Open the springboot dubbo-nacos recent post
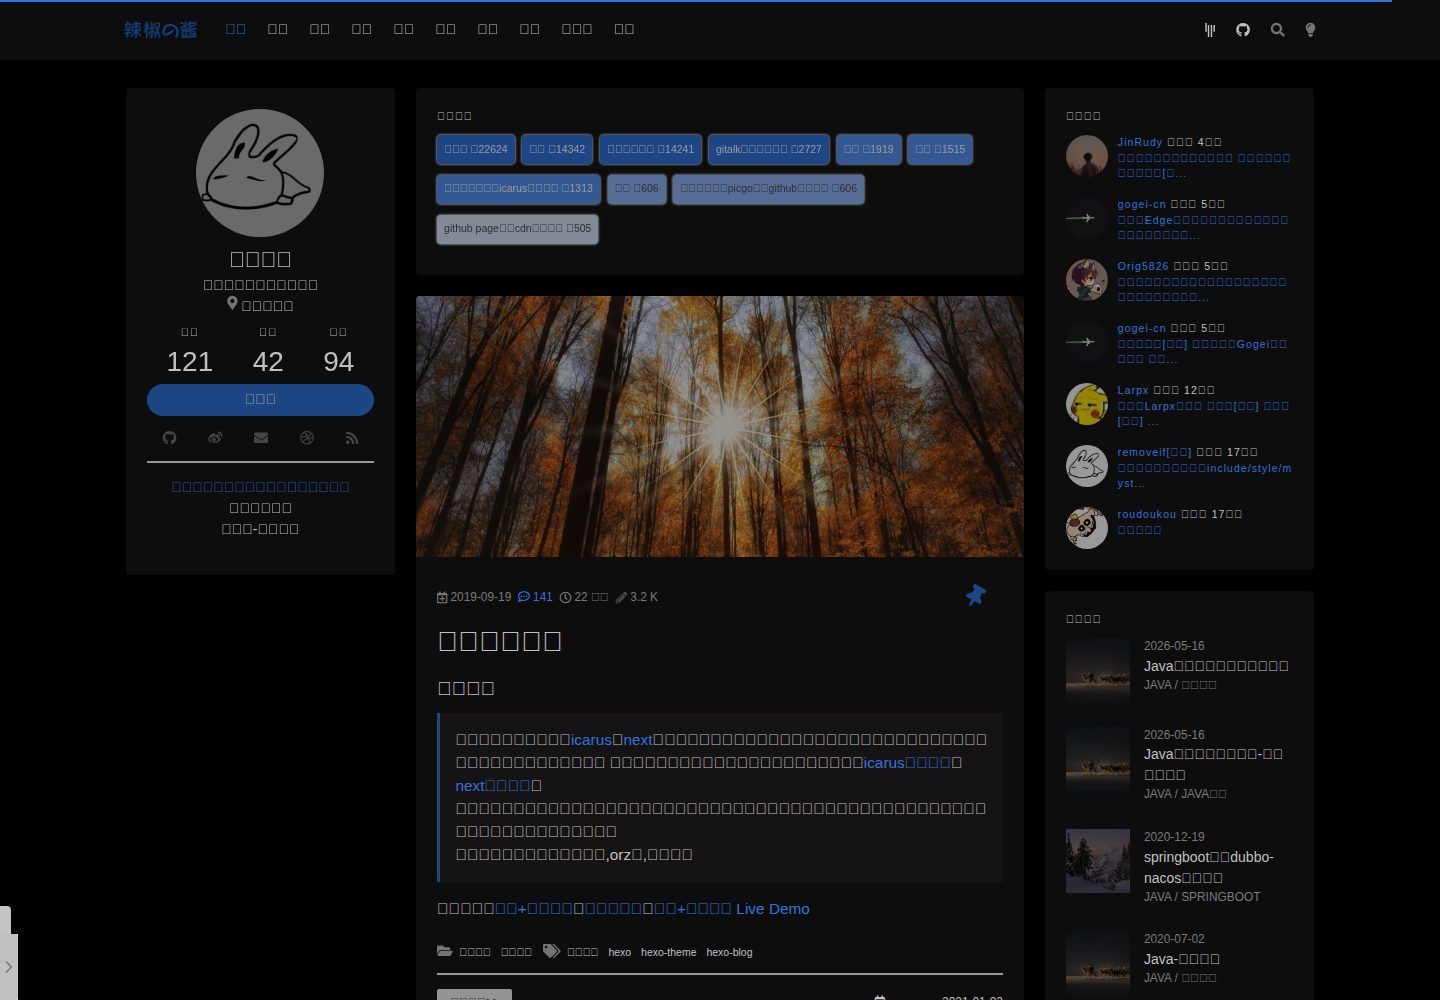Screen dimensions: 1440x1000 (x=1209, y=867)
